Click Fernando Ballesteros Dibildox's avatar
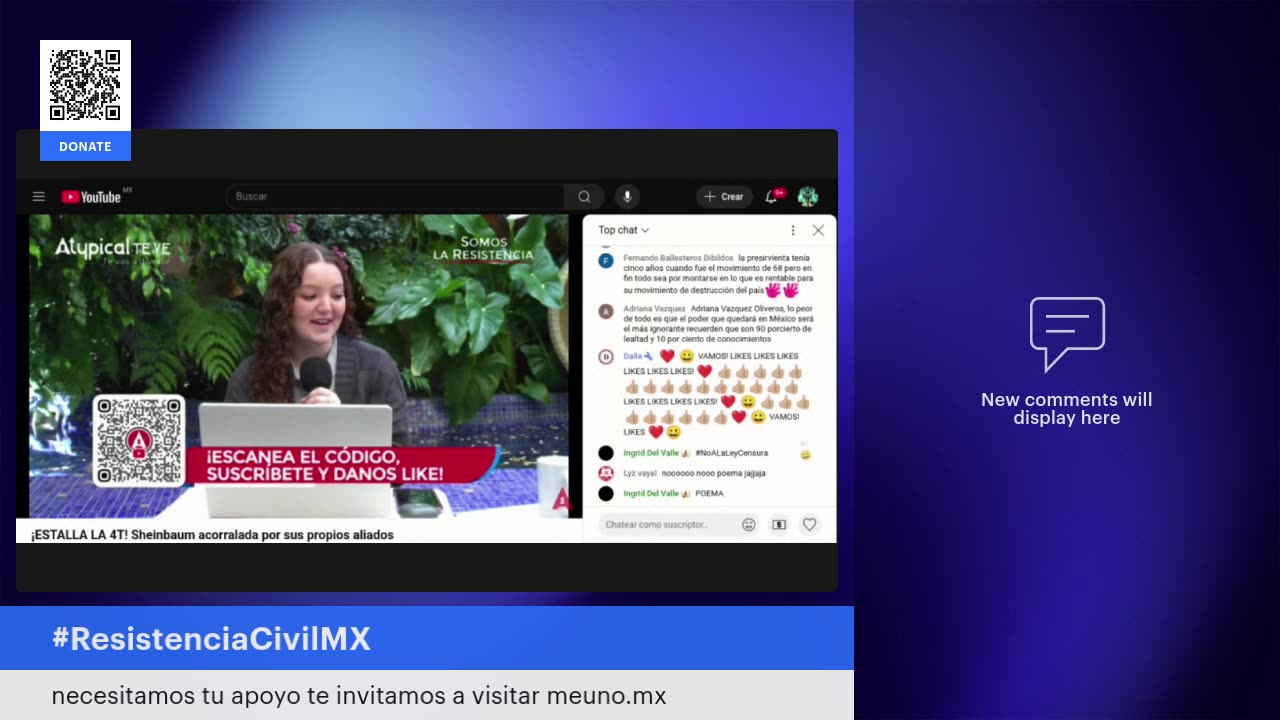1280x720 pixels. (x=605, y=261)
